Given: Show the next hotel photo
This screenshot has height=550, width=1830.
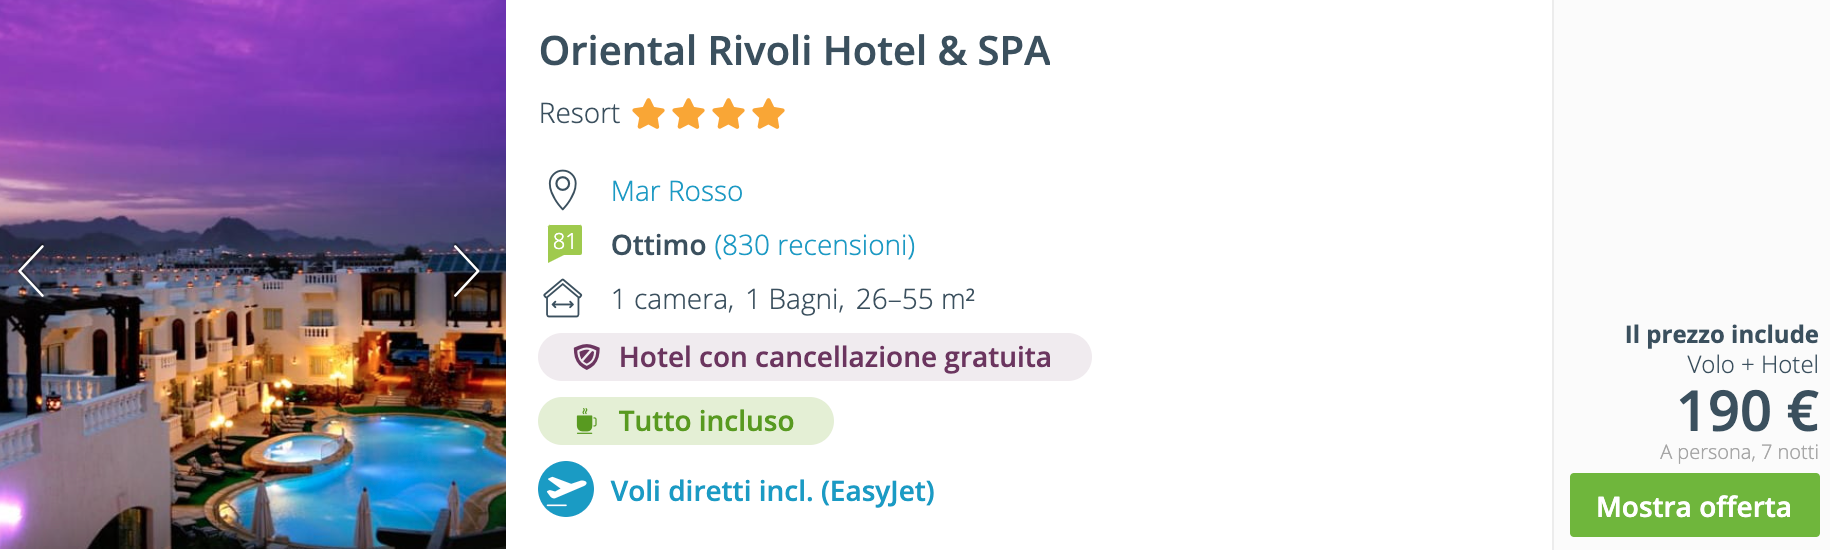Looking at the screenshot, I should pos(466,271).
